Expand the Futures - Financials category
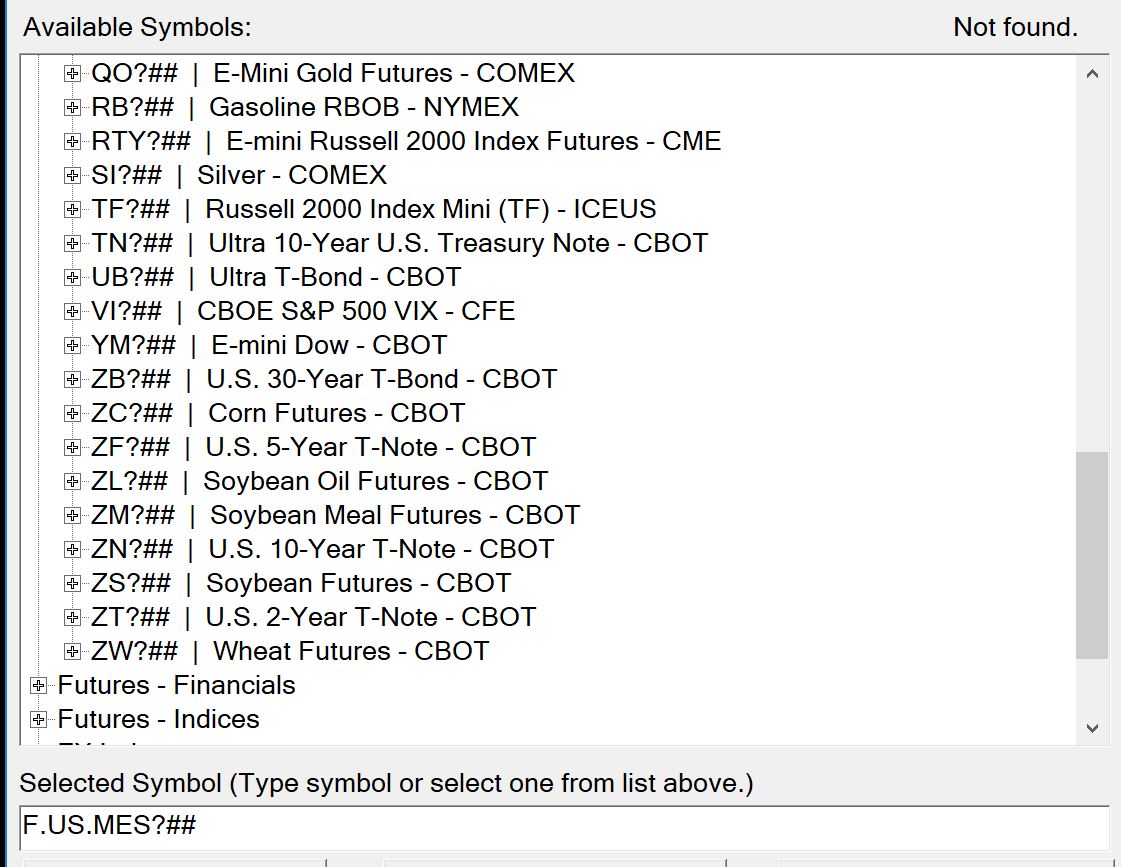Screen dimensions: 1121x867 (x=39, y=686)
